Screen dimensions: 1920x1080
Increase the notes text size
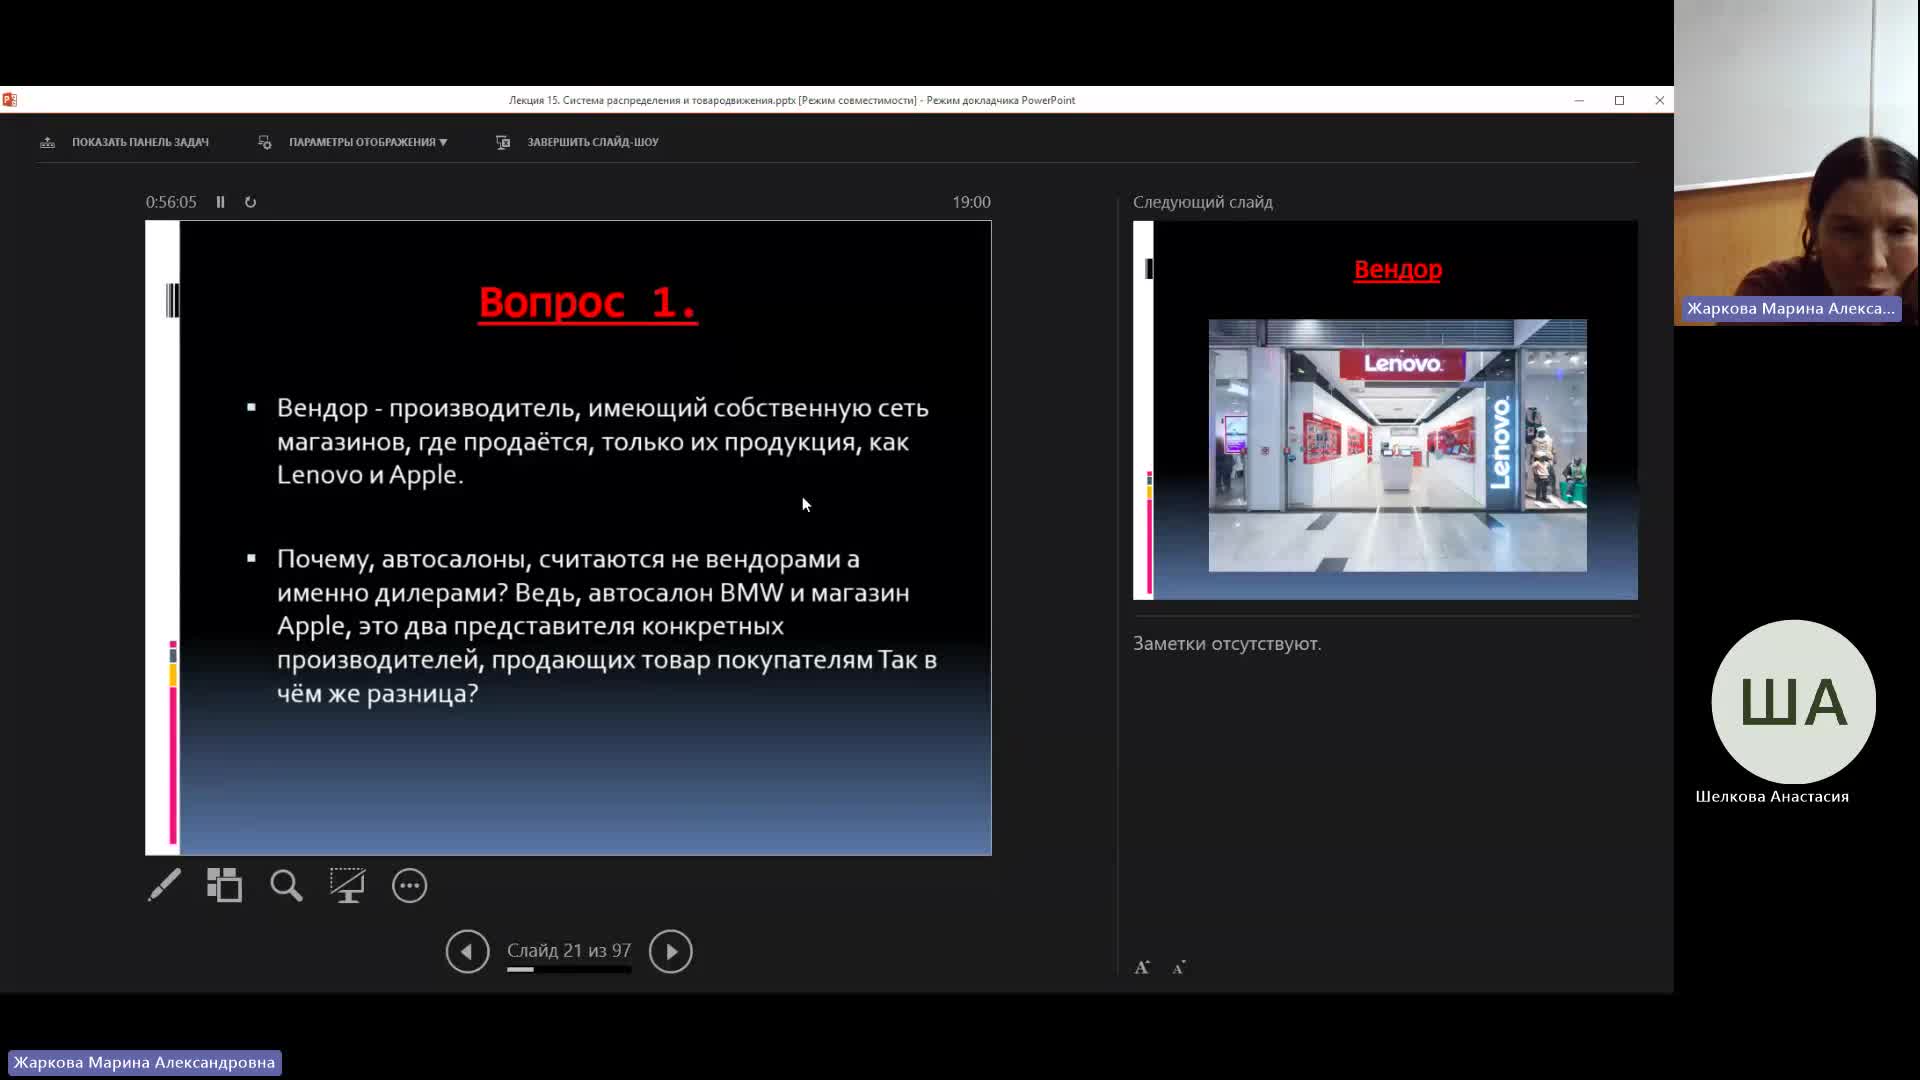click(x=1142, y=967)
